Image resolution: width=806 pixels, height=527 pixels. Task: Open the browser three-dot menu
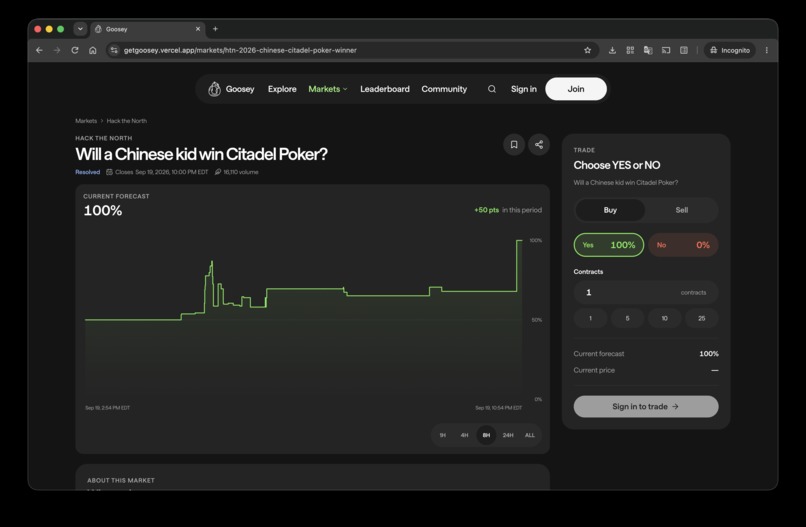[766, 50]
